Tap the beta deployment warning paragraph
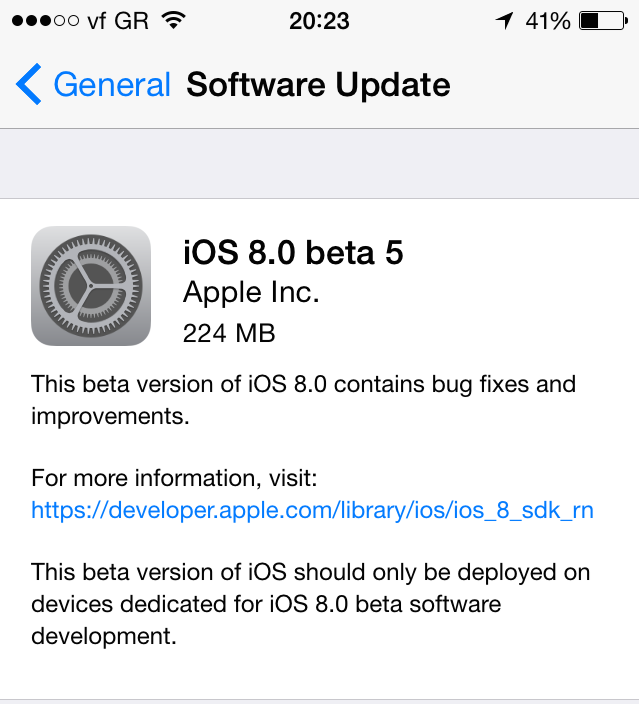Screen dimensions: 639x704 point(310,604)
